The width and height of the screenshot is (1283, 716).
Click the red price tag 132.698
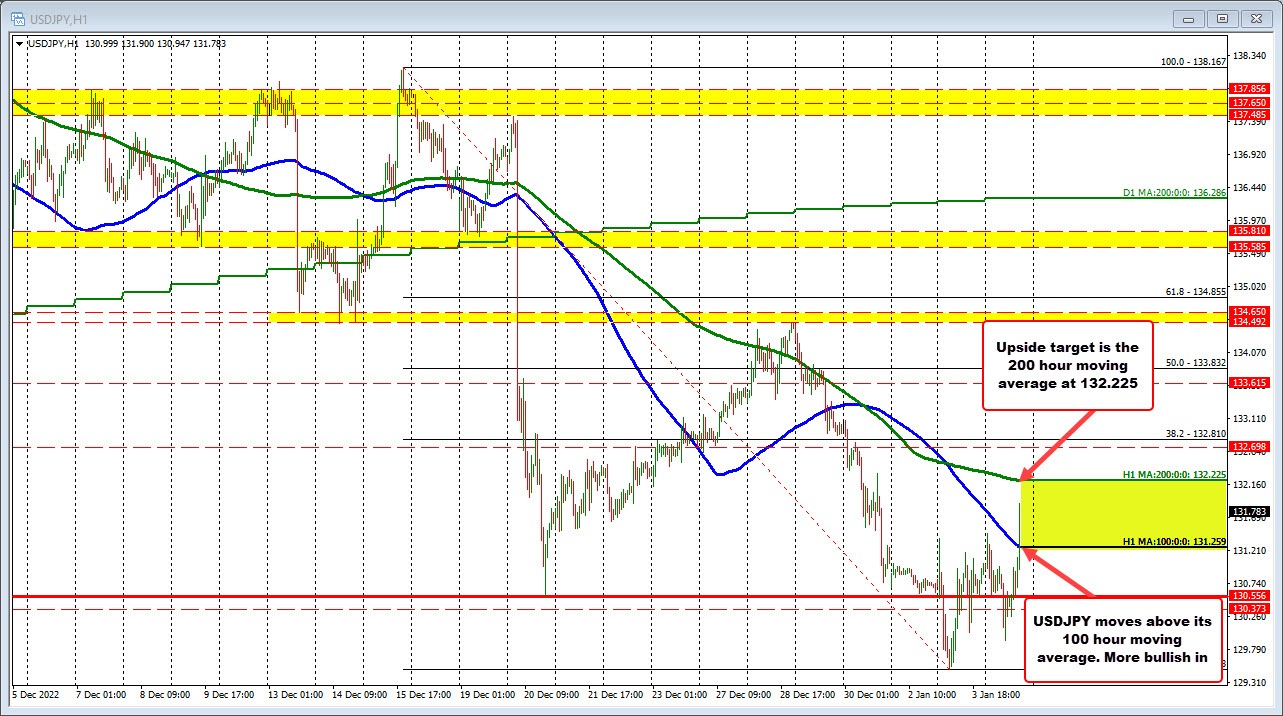pyautogui.click(x=1251, y=446)
